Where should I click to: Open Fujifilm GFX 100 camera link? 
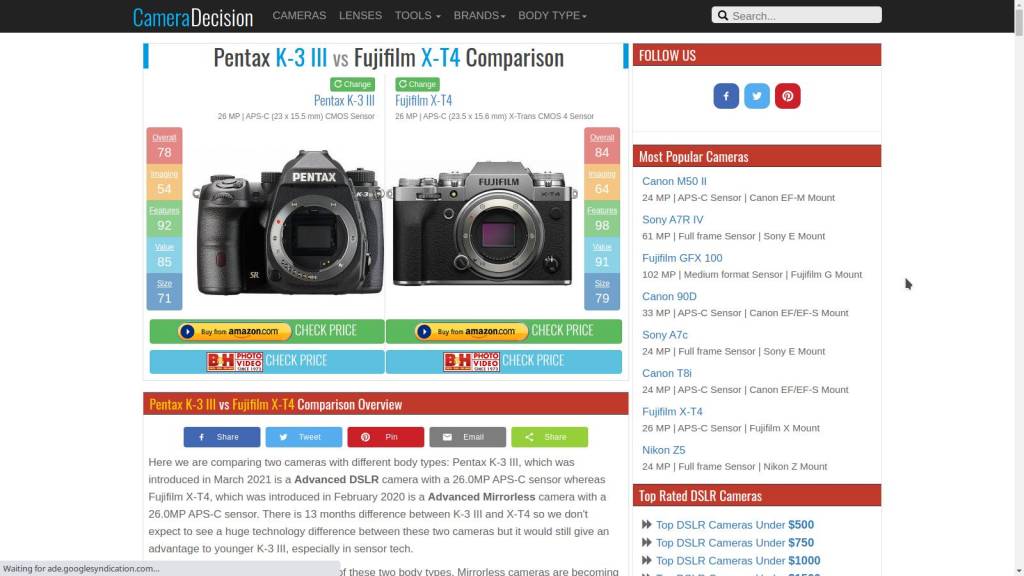(682, 259)
